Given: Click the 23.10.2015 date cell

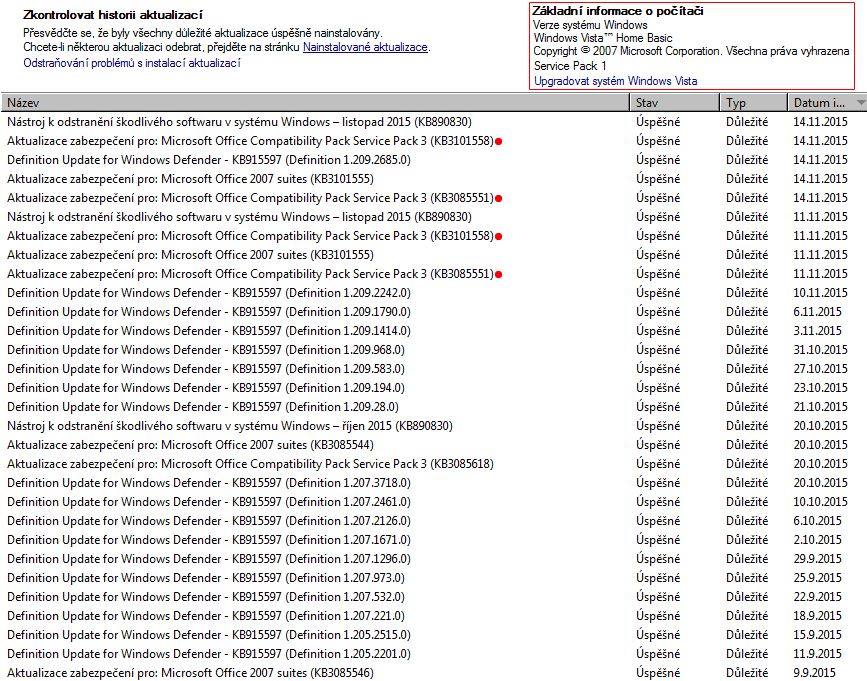Looking at the screenshot, I should click(x=821, y=388).
